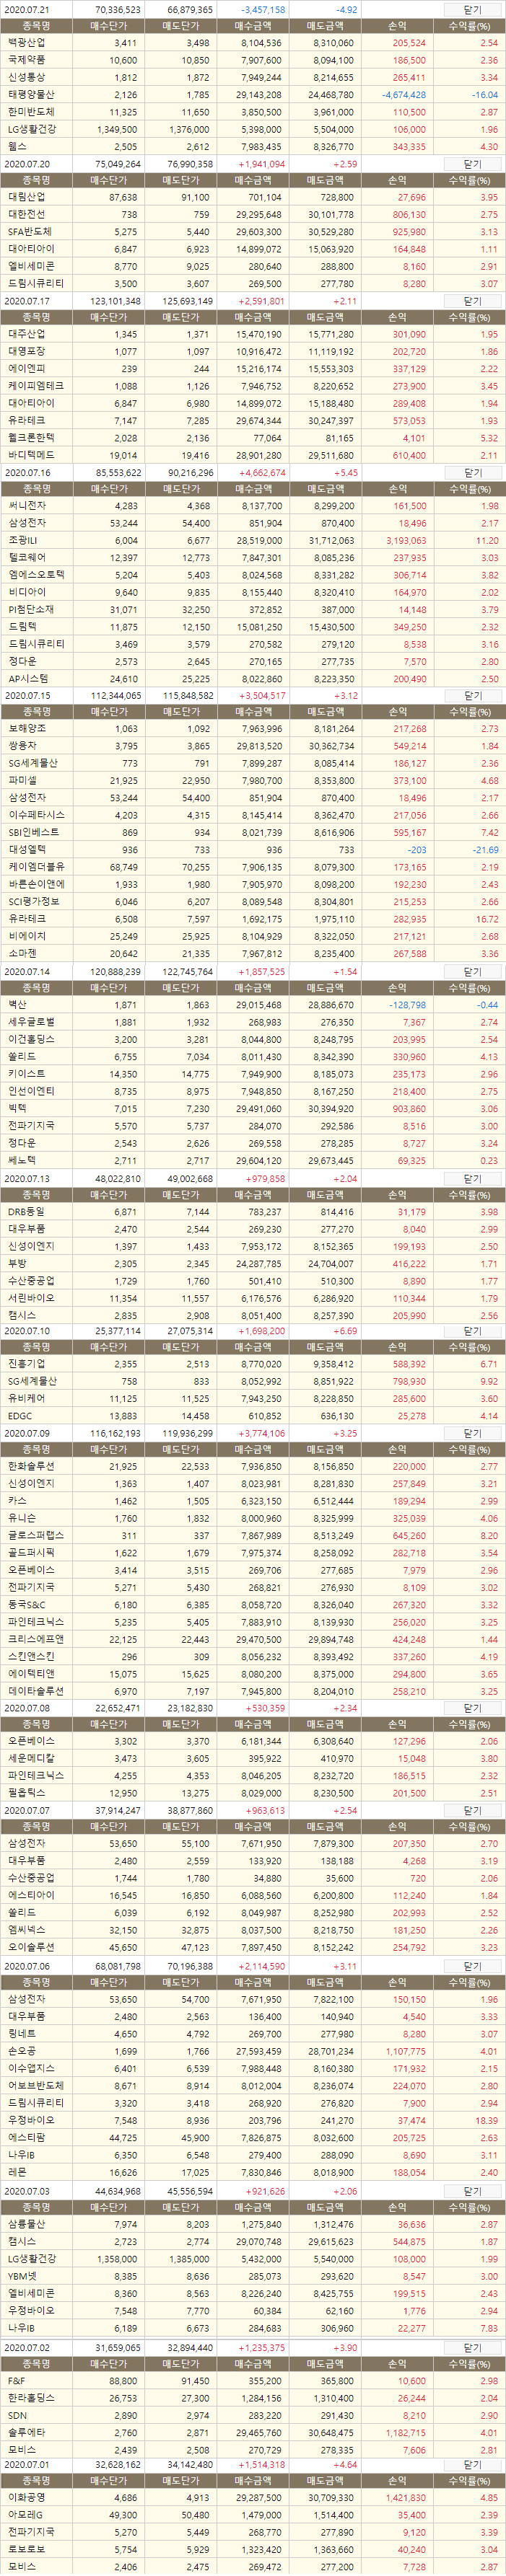Viewport: 506px width, 2576px height.
Task: Close the 2020.07.08 trade list
Action: pyautogui.click(x=472, y=1709)
